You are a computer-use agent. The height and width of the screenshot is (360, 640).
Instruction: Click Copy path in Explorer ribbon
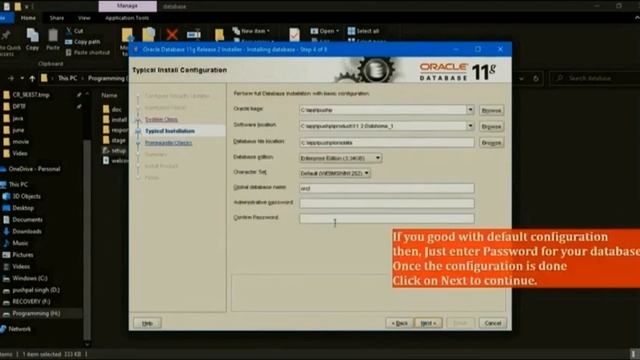point(82,42)
